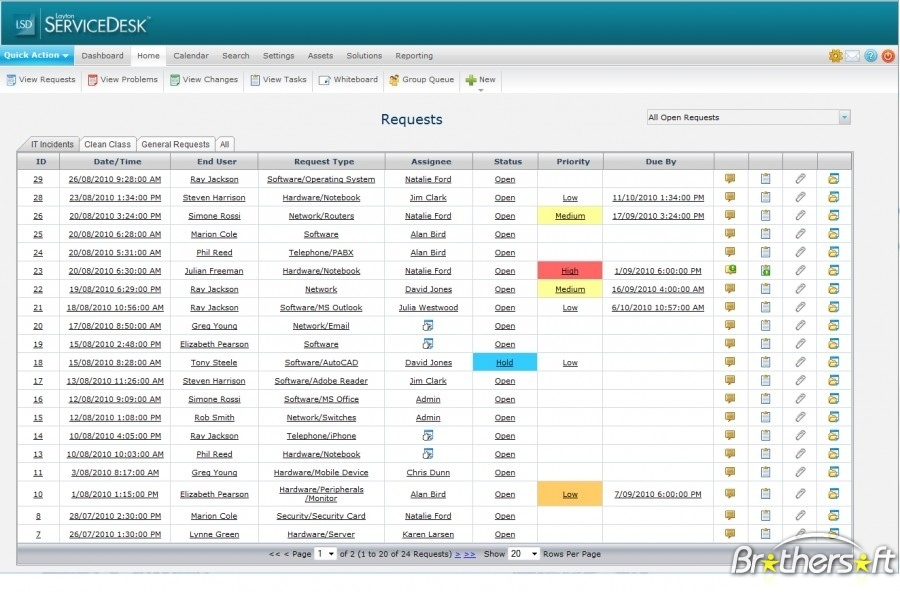Image resolution: width=900 pixels, height=592 pixels.
Task: Open the Quick Action dropdown menu
Action: 36,55
